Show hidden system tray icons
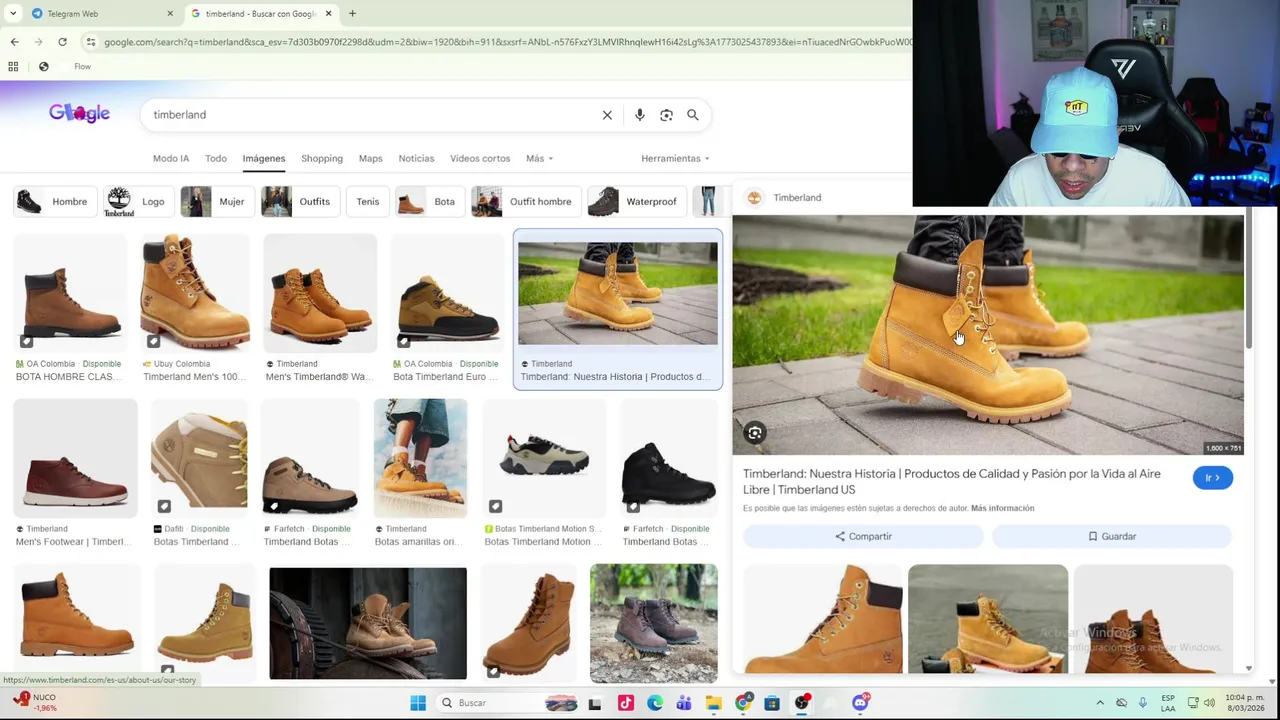 tap(1100, 703)
